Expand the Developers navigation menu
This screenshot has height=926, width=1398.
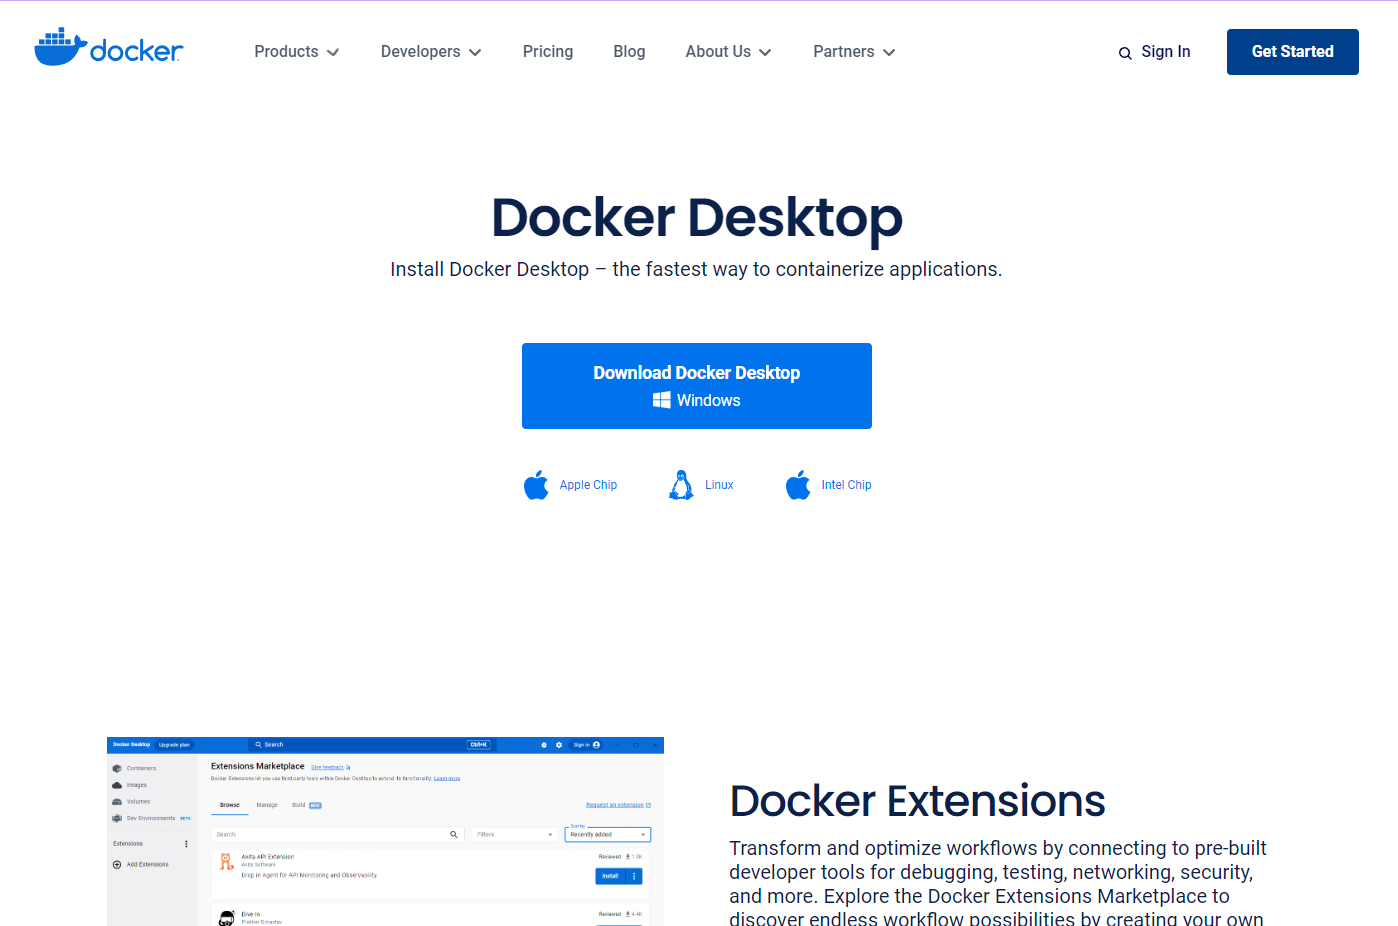click(x=430, y=52)
